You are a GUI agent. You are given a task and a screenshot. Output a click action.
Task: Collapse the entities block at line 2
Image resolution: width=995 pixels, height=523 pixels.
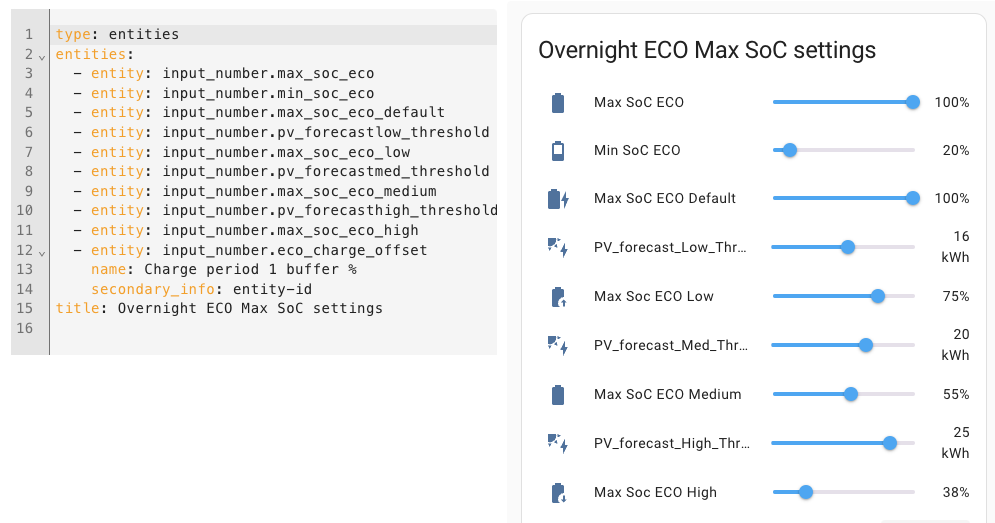pos(42,56)
